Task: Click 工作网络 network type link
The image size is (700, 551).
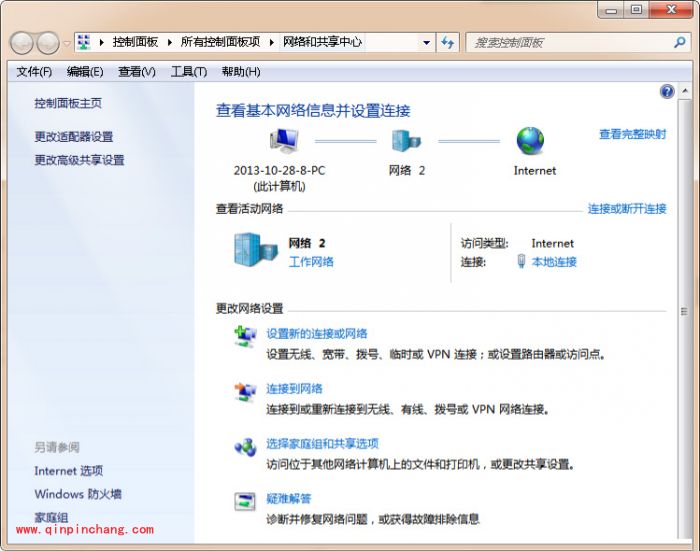Action: pos(311,262)
